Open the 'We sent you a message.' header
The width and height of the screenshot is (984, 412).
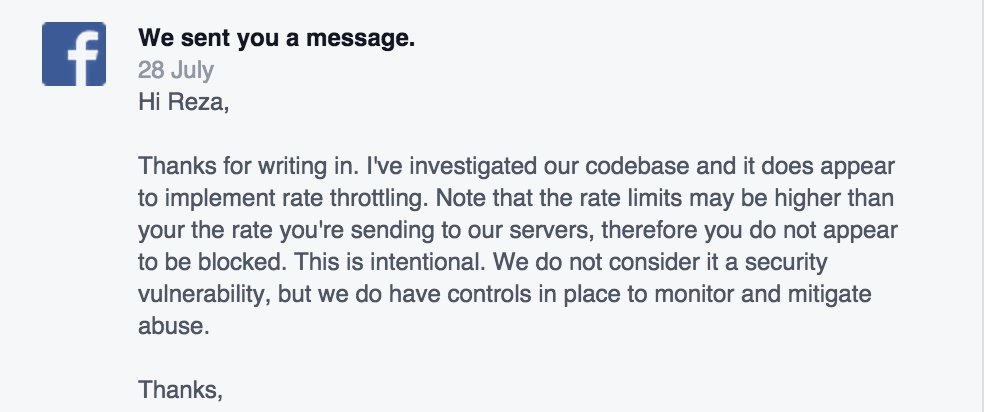(x=277, y=39)
